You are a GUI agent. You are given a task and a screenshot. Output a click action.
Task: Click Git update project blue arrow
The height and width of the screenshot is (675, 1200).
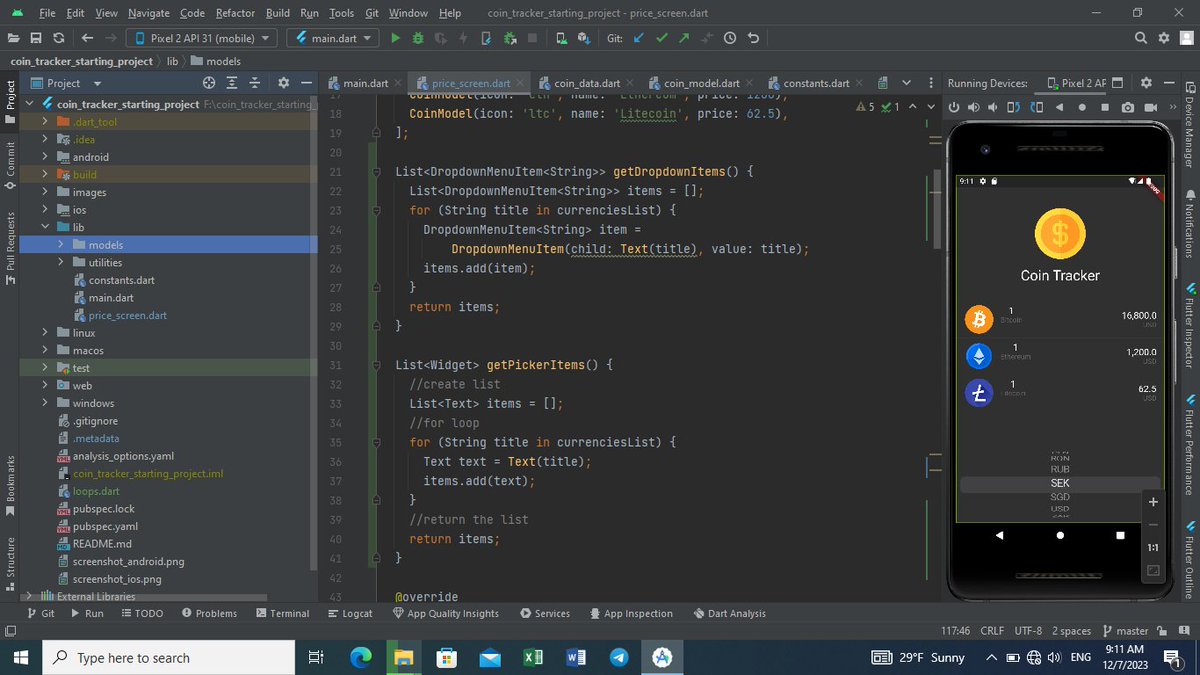click(x=639, y=38)
